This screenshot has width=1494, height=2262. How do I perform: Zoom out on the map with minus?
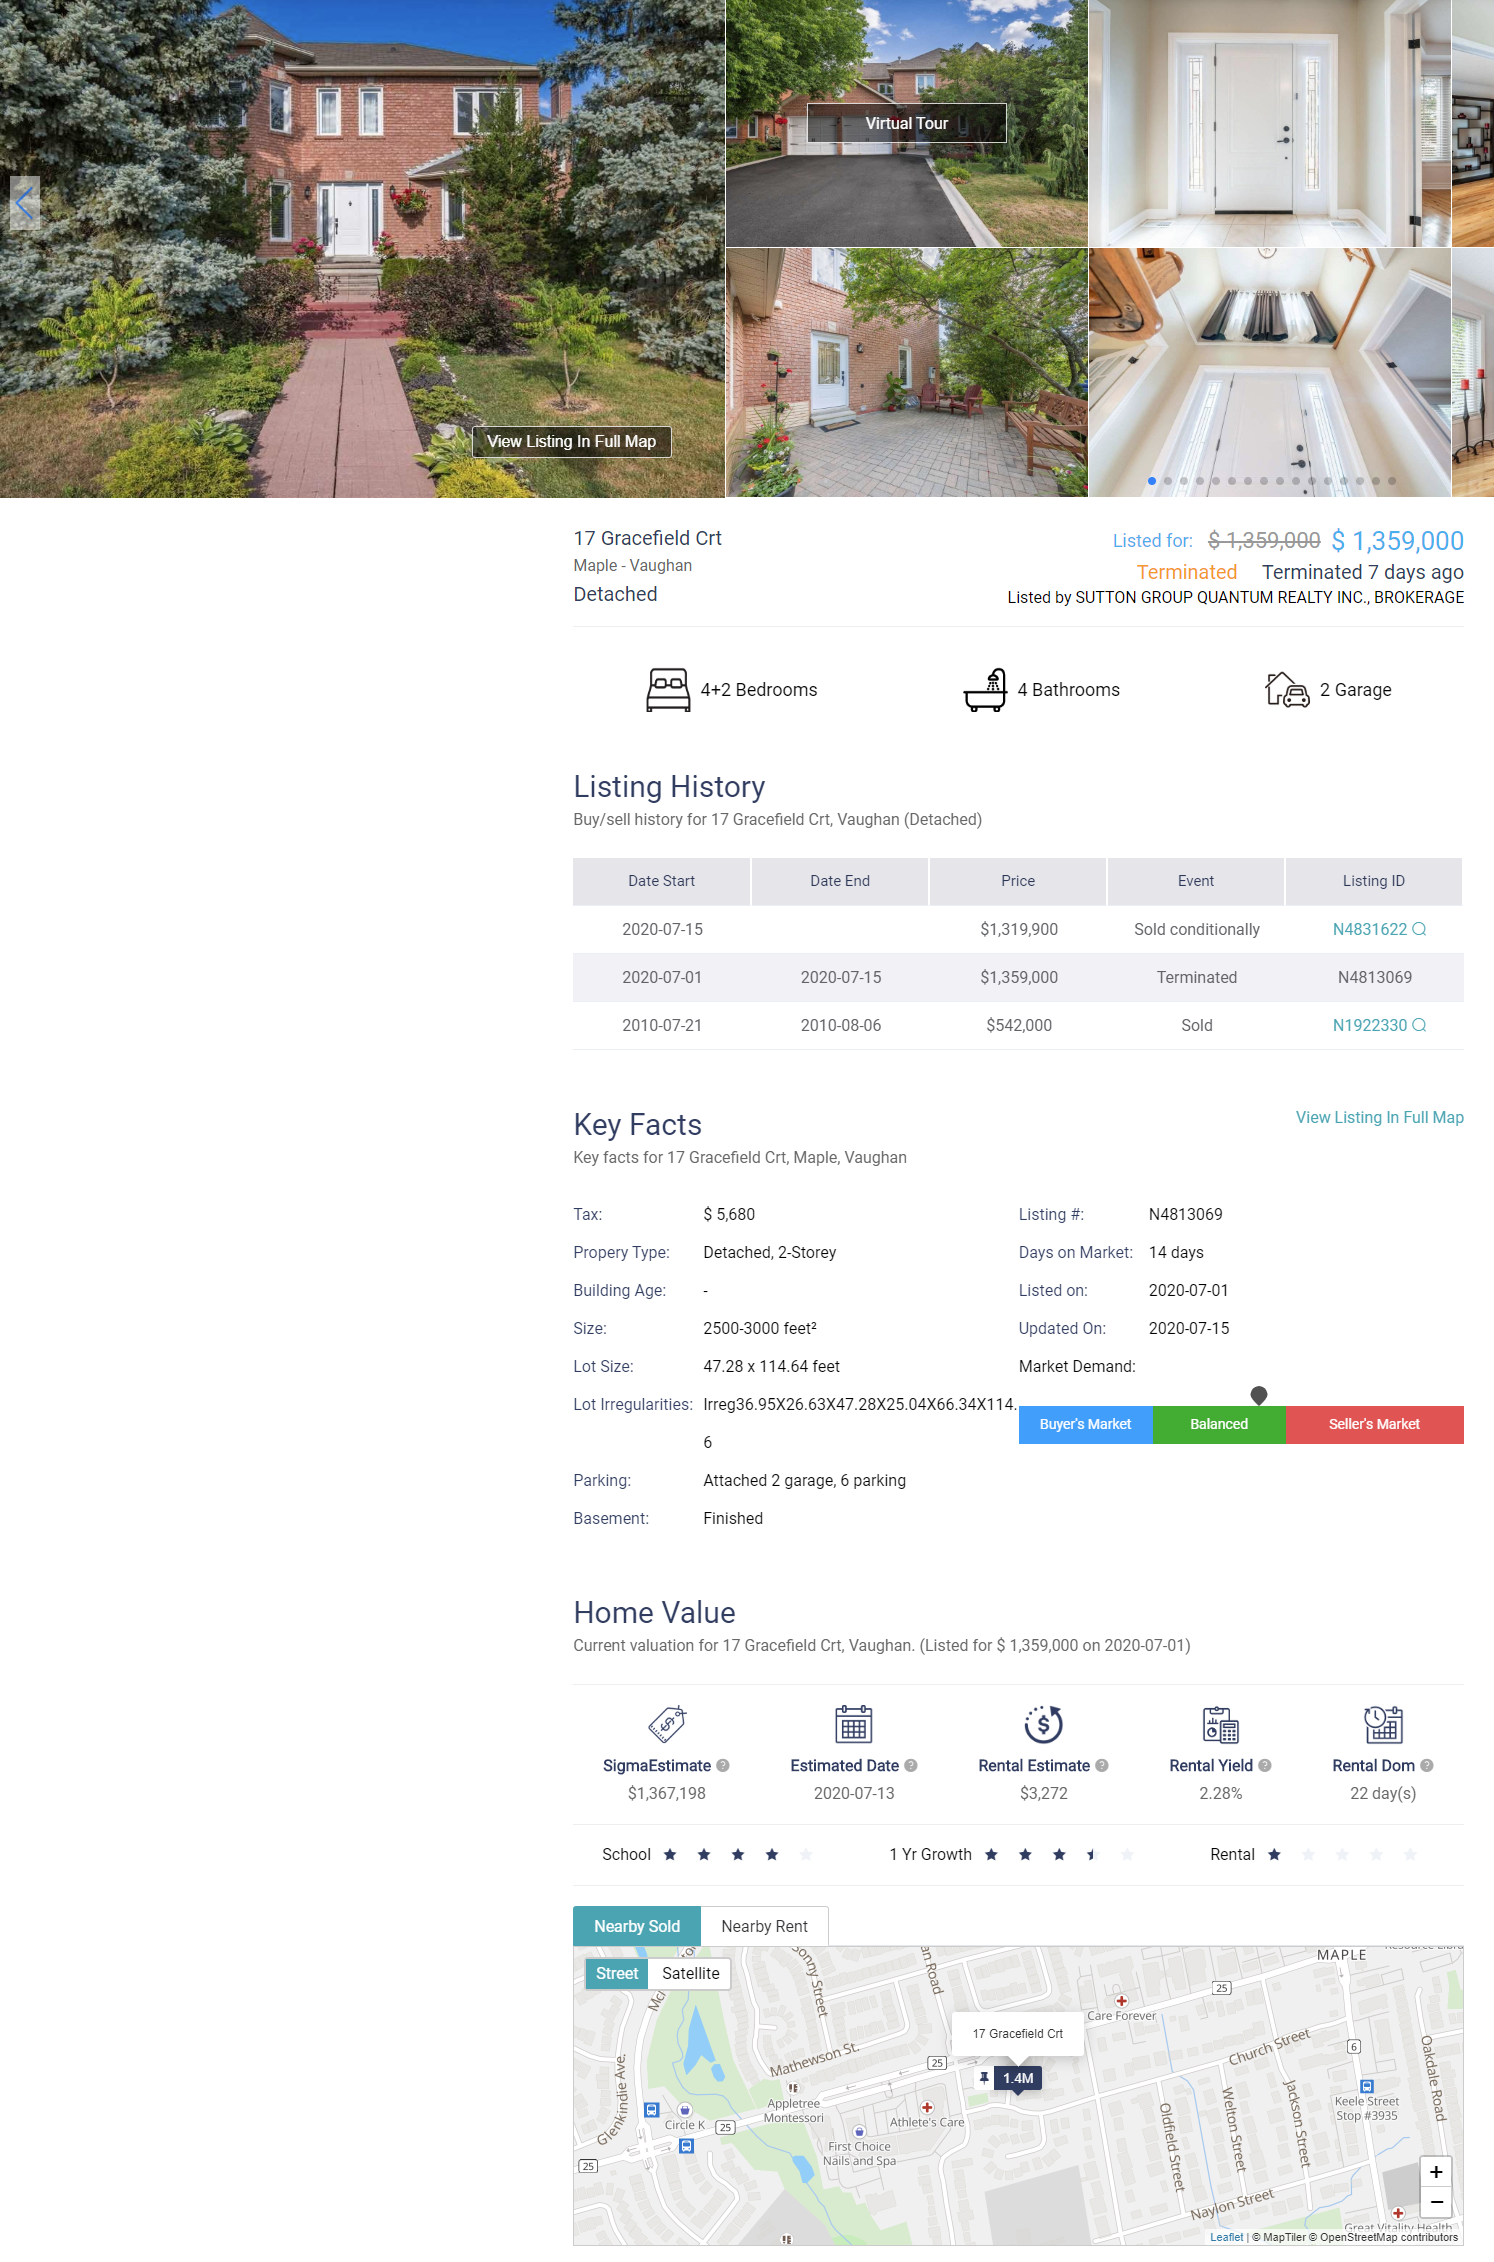point(1436,2202)
